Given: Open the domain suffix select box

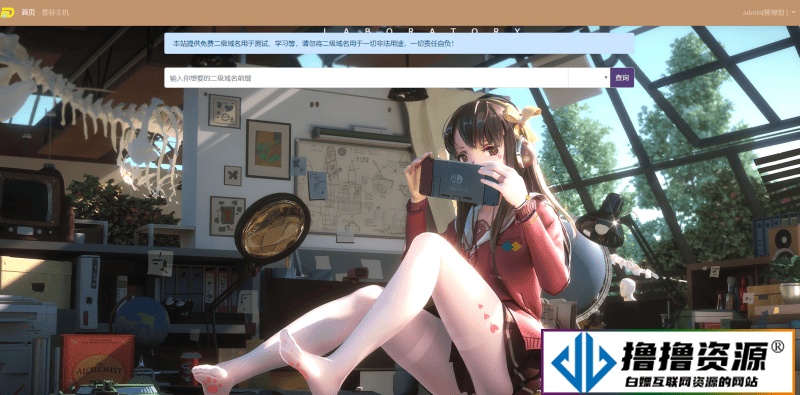Looking at the screenshot, I should [589, 78].
